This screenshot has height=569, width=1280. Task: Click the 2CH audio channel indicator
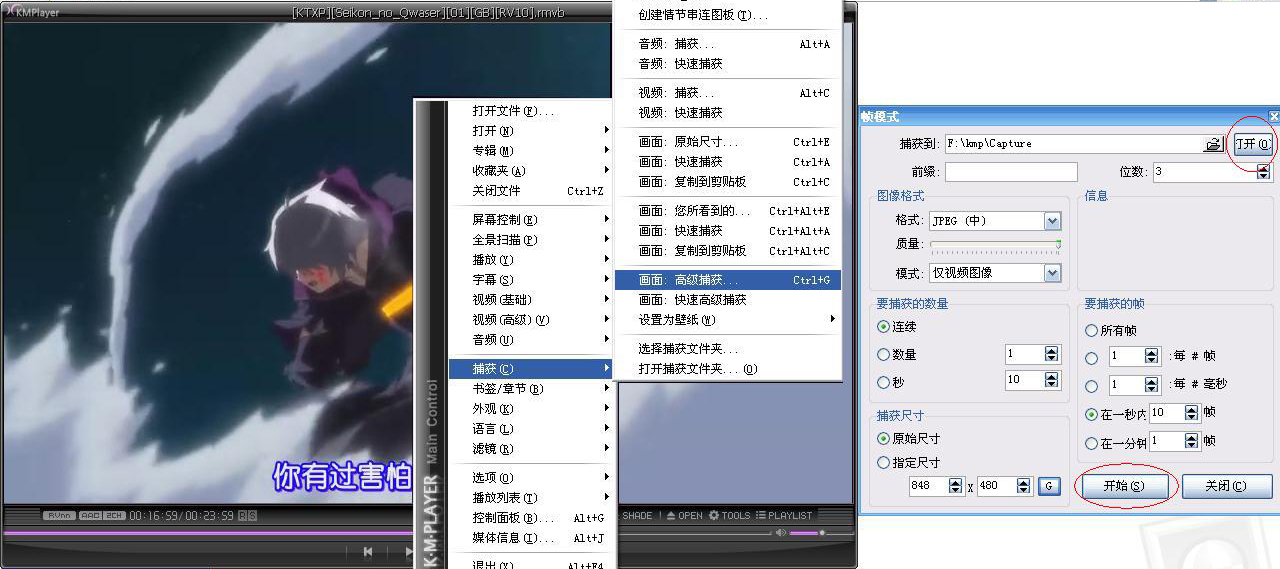point(114,516)
